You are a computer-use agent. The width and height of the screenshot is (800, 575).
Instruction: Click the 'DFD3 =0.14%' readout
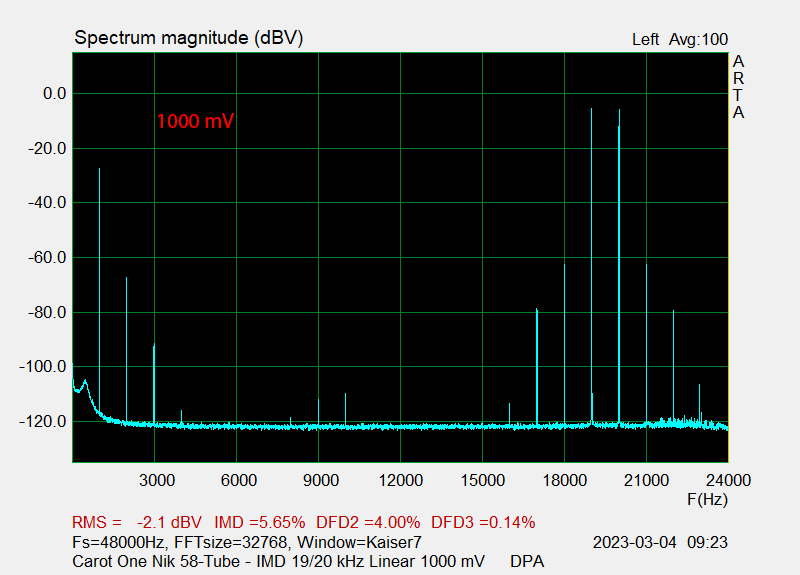click(x=483, y=522)
